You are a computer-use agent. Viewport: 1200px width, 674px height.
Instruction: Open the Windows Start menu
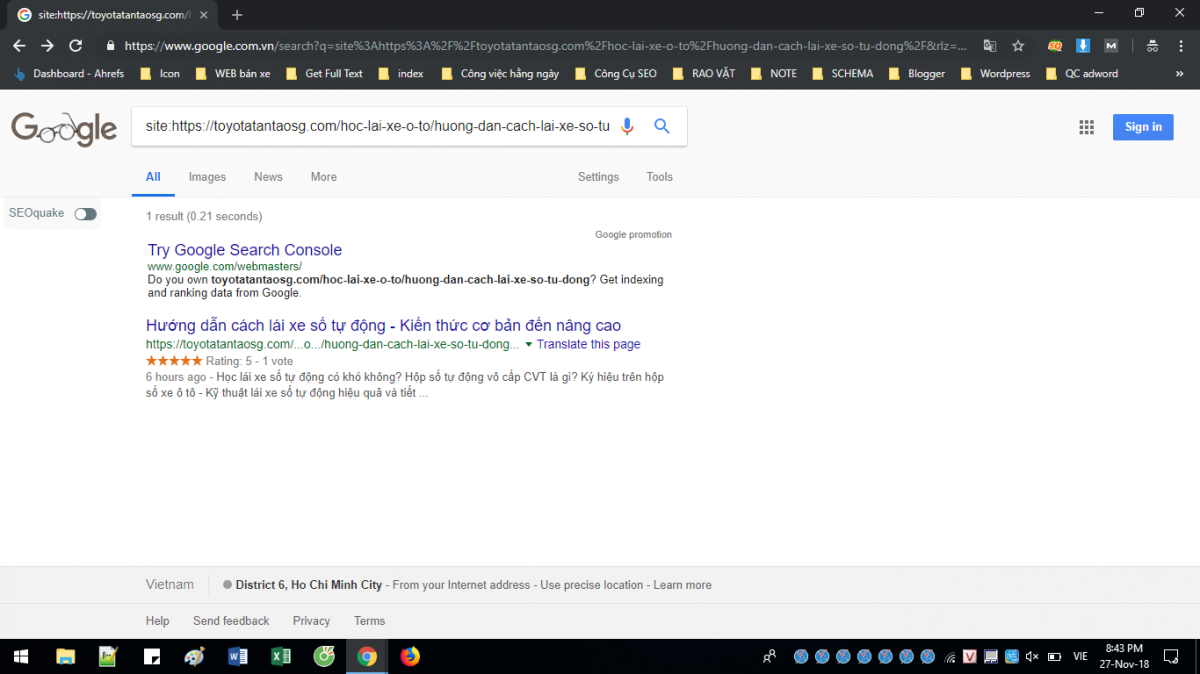coord(20,656)
